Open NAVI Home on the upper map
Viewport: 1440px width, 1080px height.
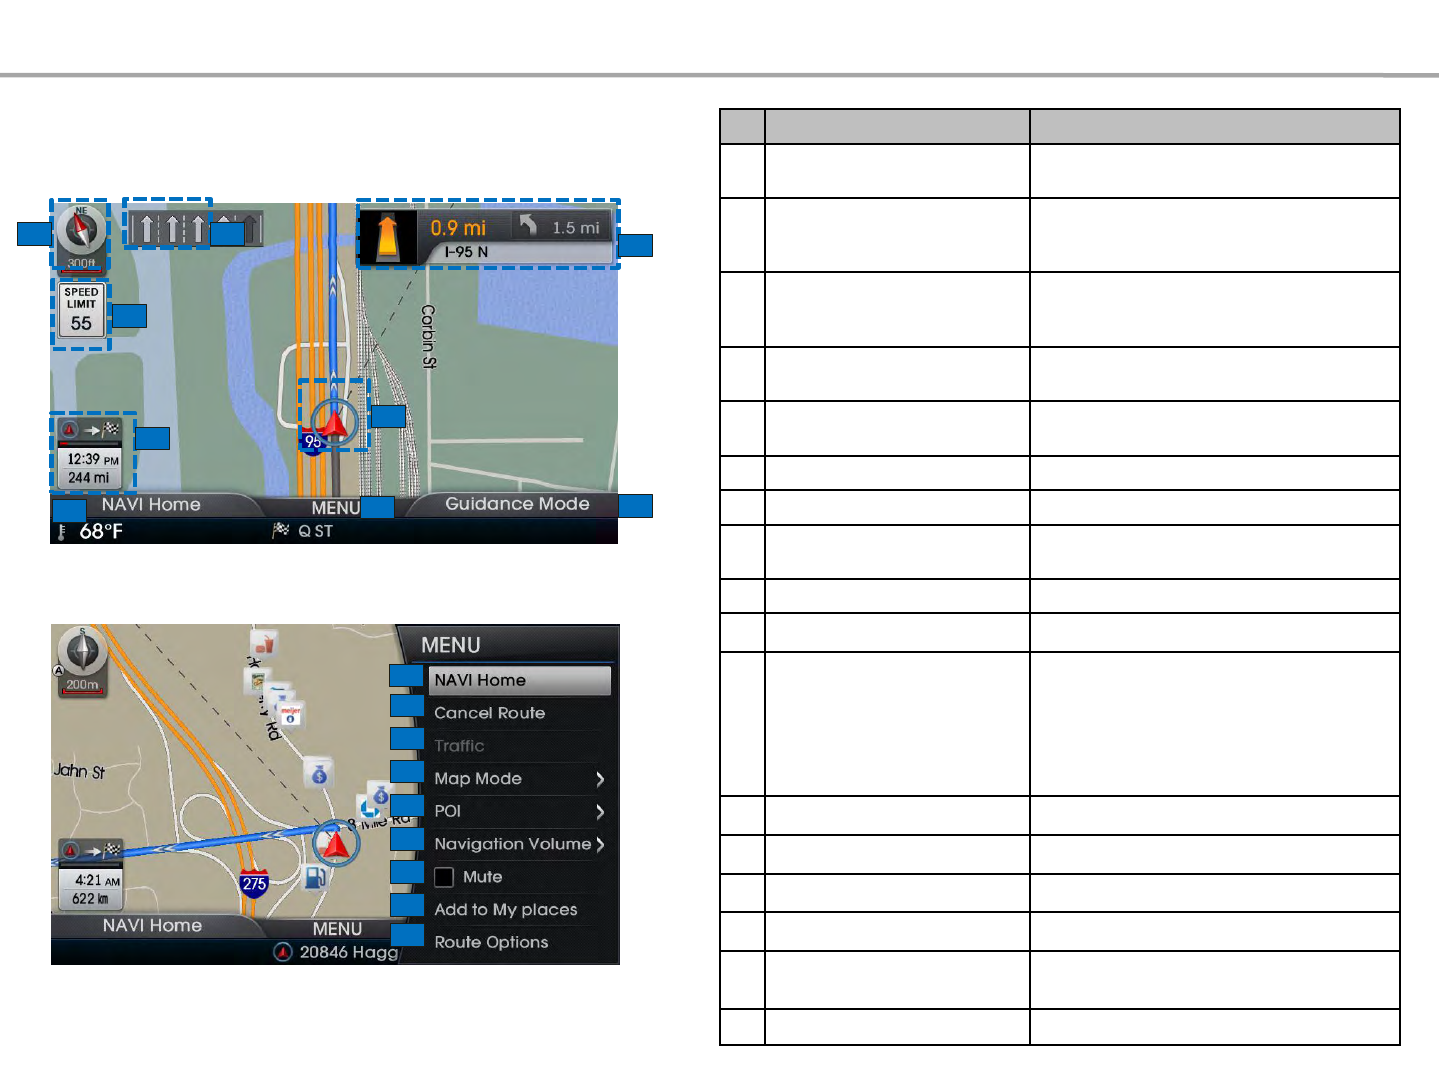pyautogui.click(x=151, y=505)
